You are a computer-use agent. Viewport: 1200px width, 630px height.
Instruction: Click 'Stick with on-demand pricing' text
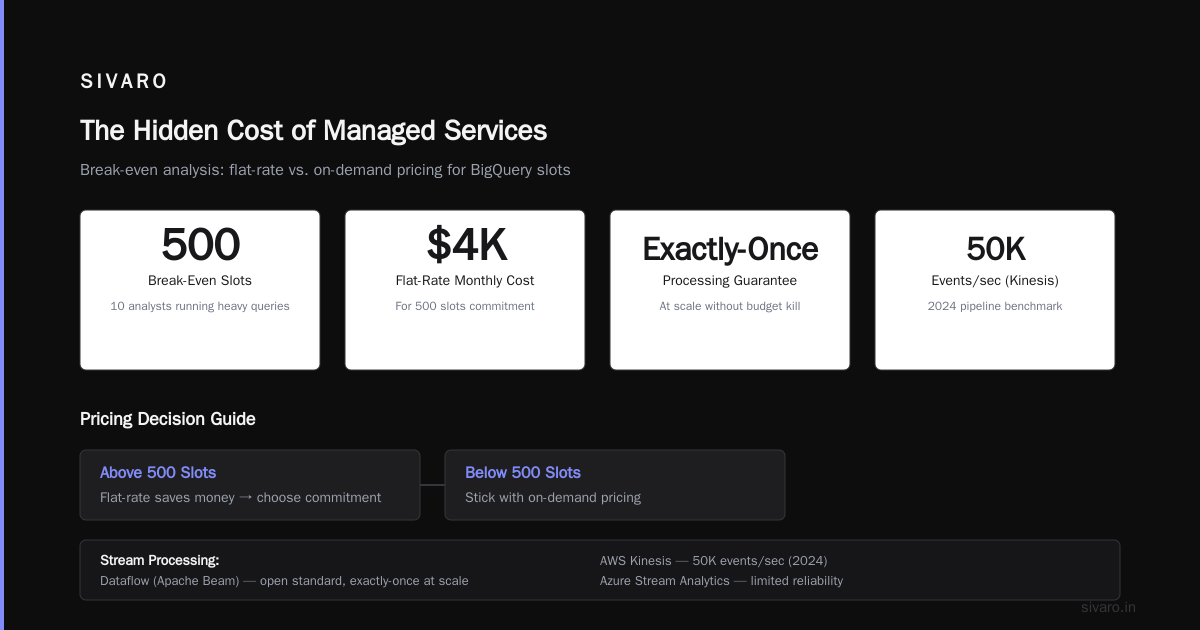[x=553, y=497]
